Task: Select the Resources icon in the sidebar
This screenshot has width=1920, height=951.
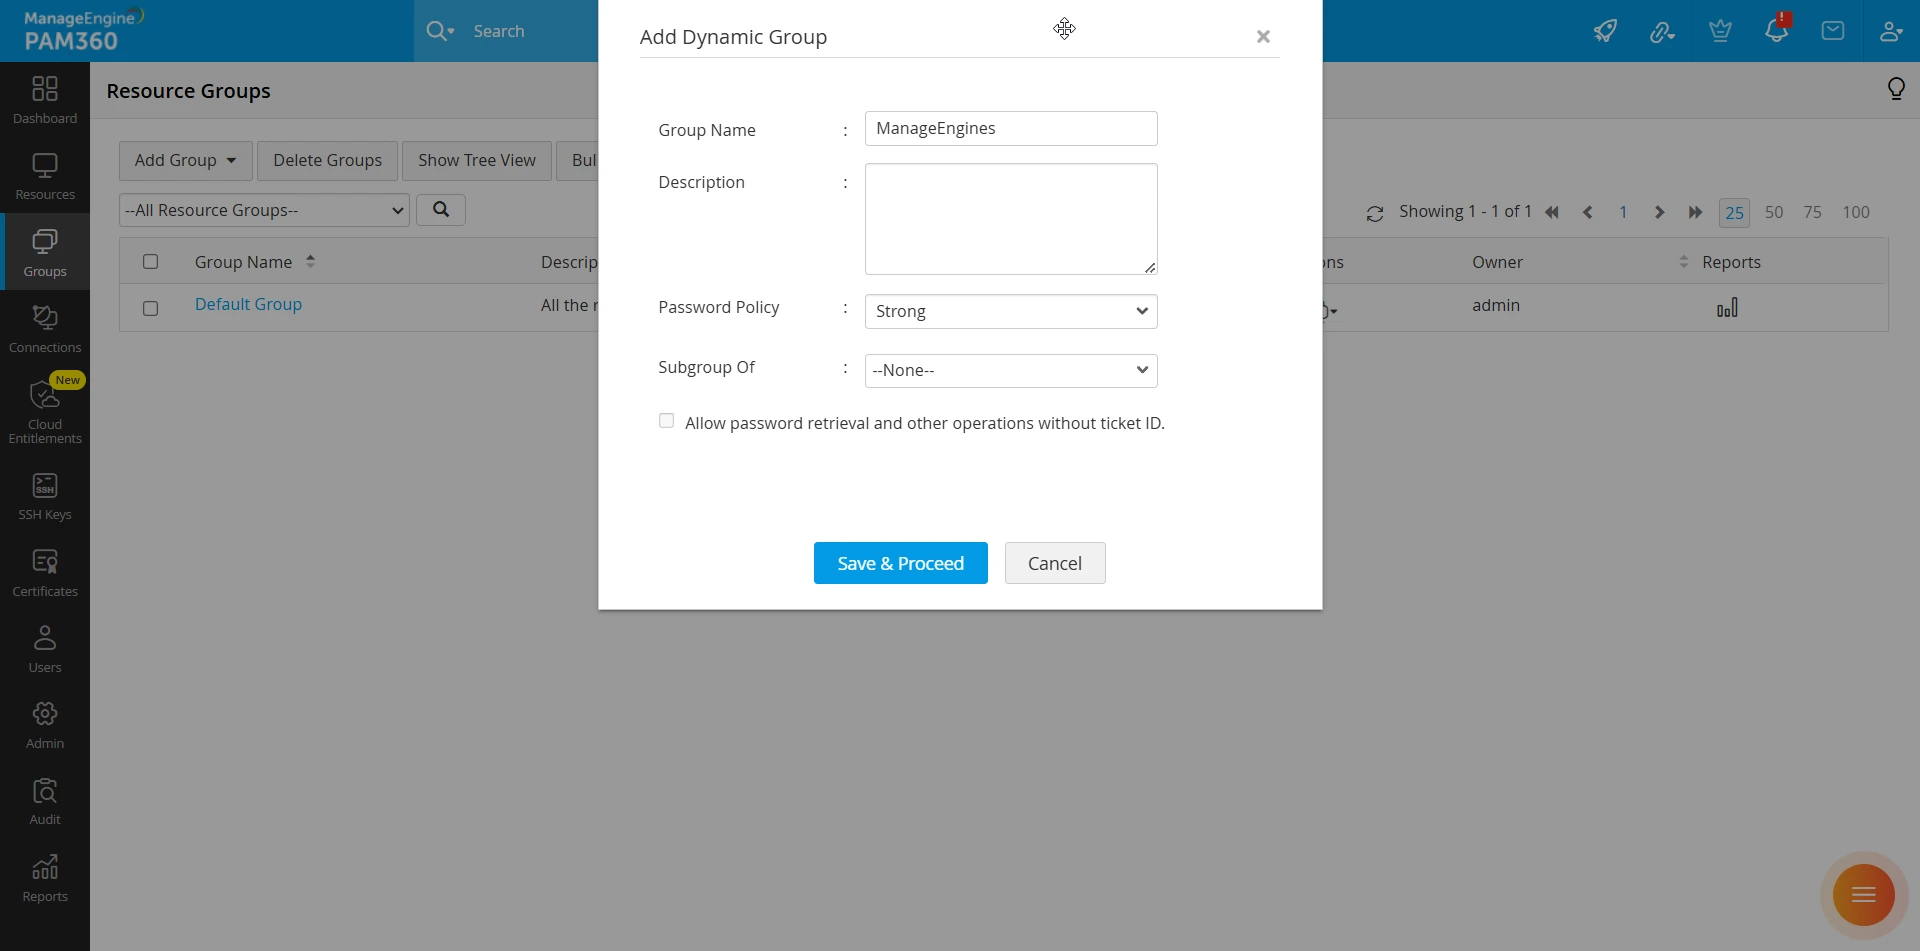Action: [44, 175]
